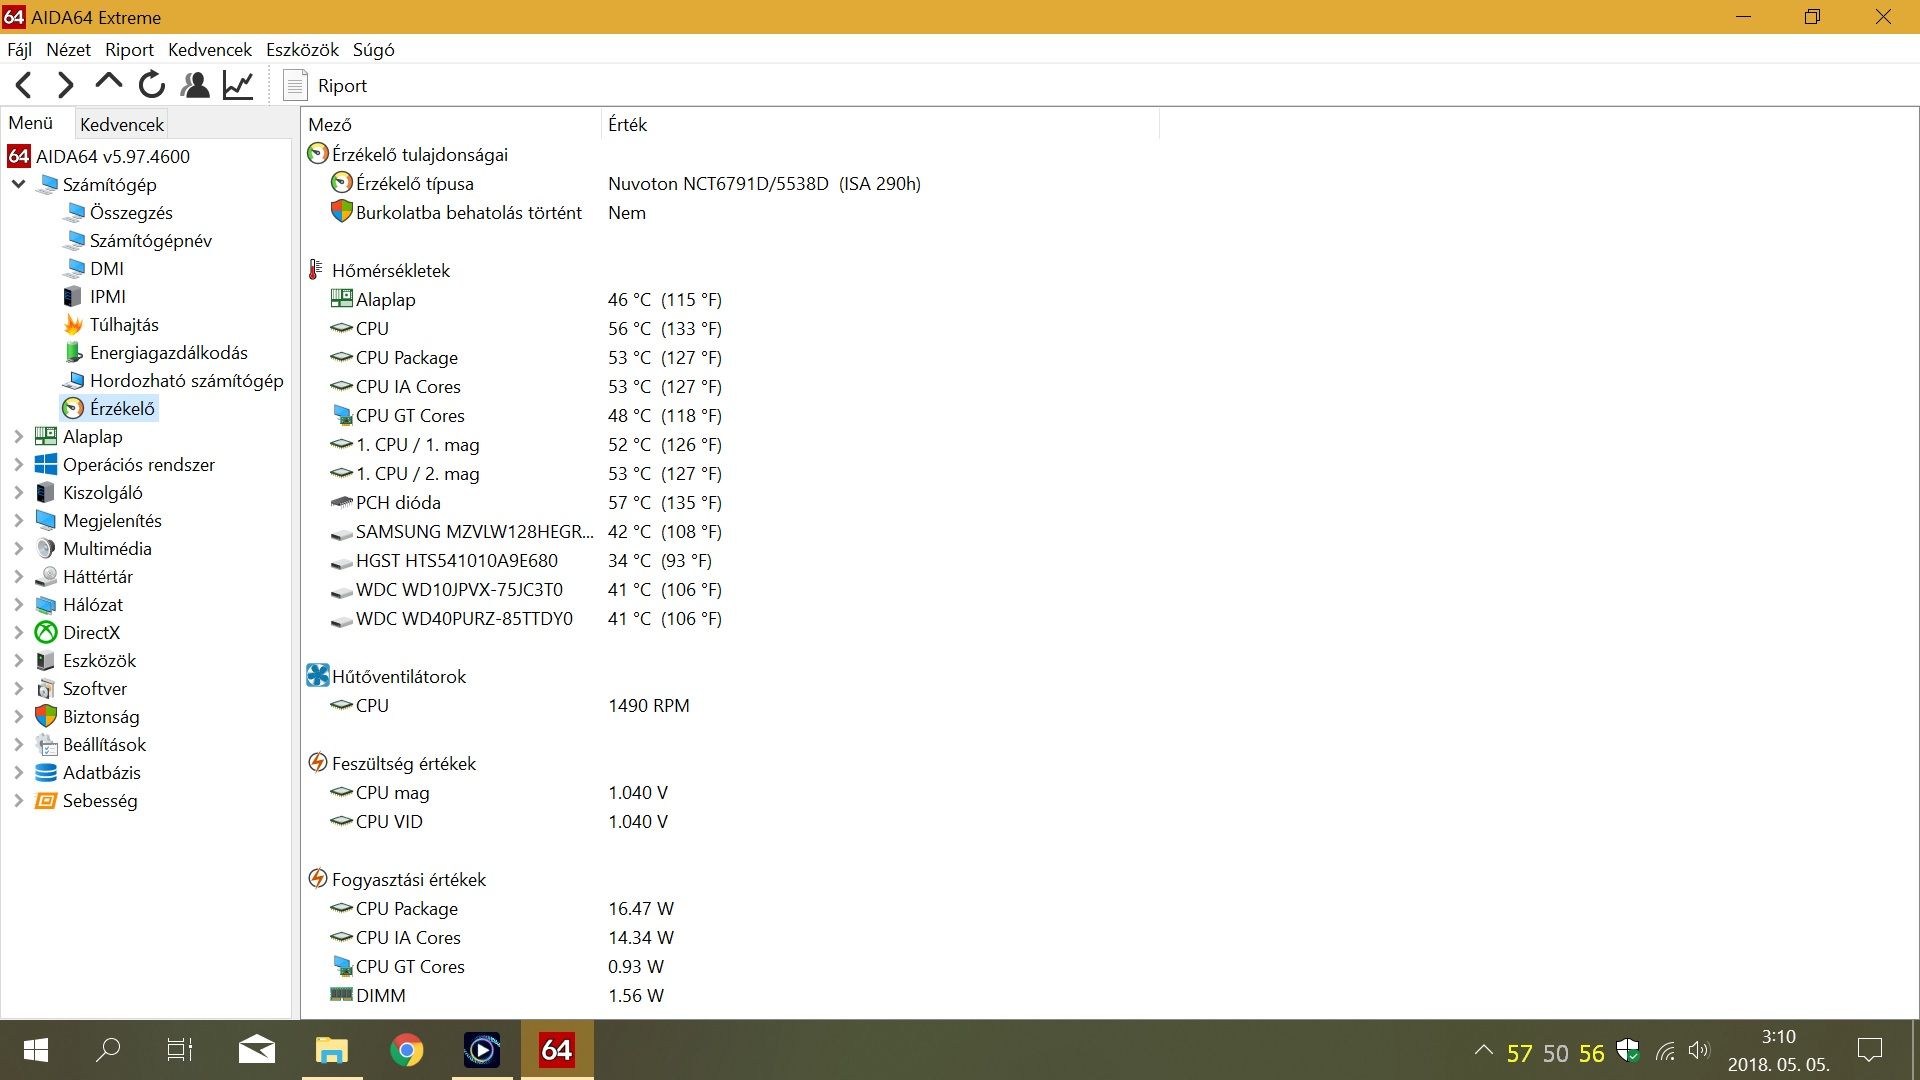Open Energiagazdálkodás battery item
1920x1080 pixels.
(155, 353)
